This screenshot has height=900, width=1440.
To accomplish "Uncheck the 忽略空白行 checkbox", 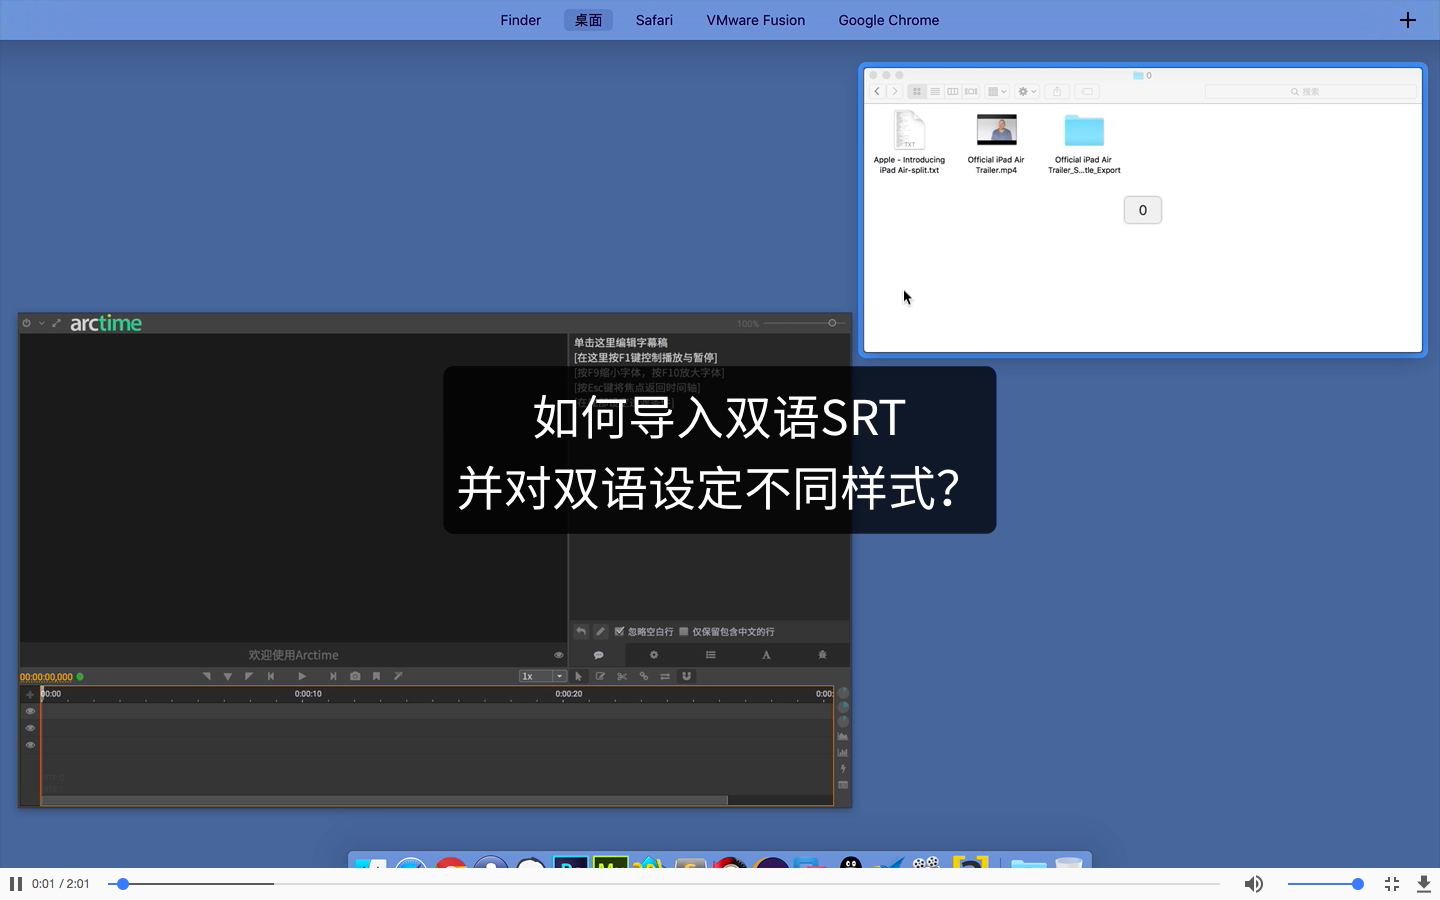I will [x=620, y=631].
